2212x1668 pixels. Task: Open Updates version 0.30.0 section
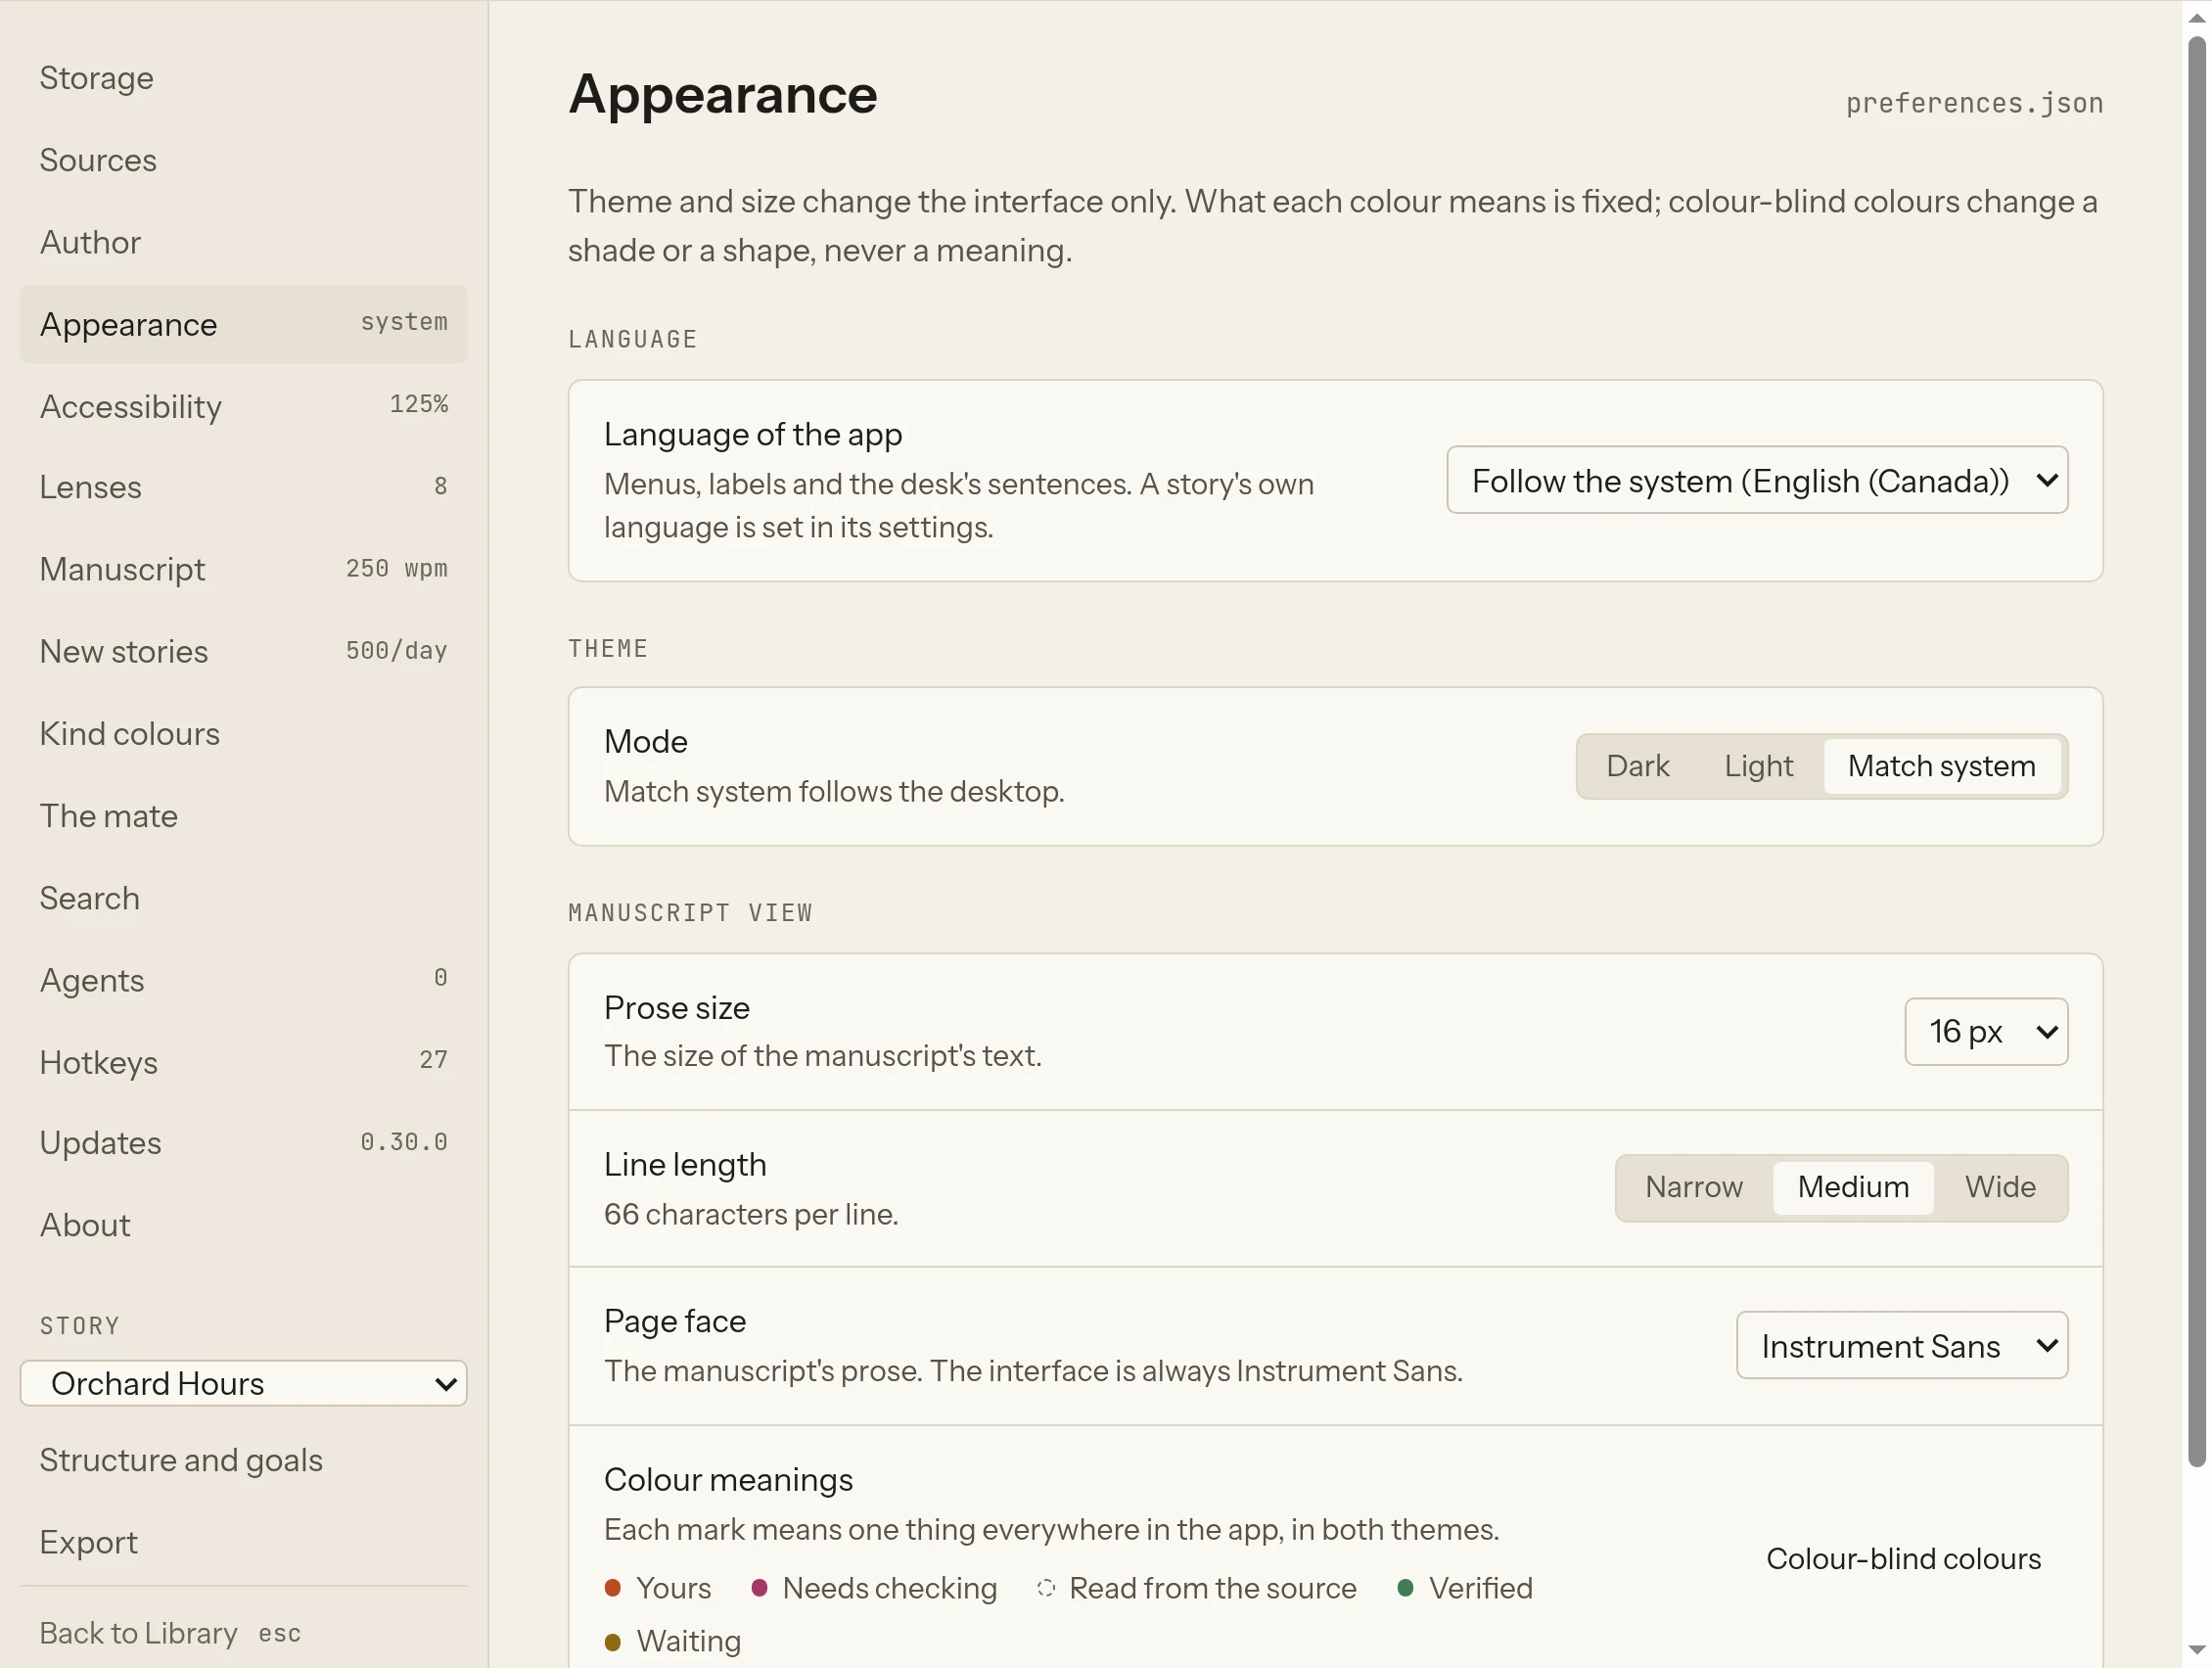(x=243, y=1142)
